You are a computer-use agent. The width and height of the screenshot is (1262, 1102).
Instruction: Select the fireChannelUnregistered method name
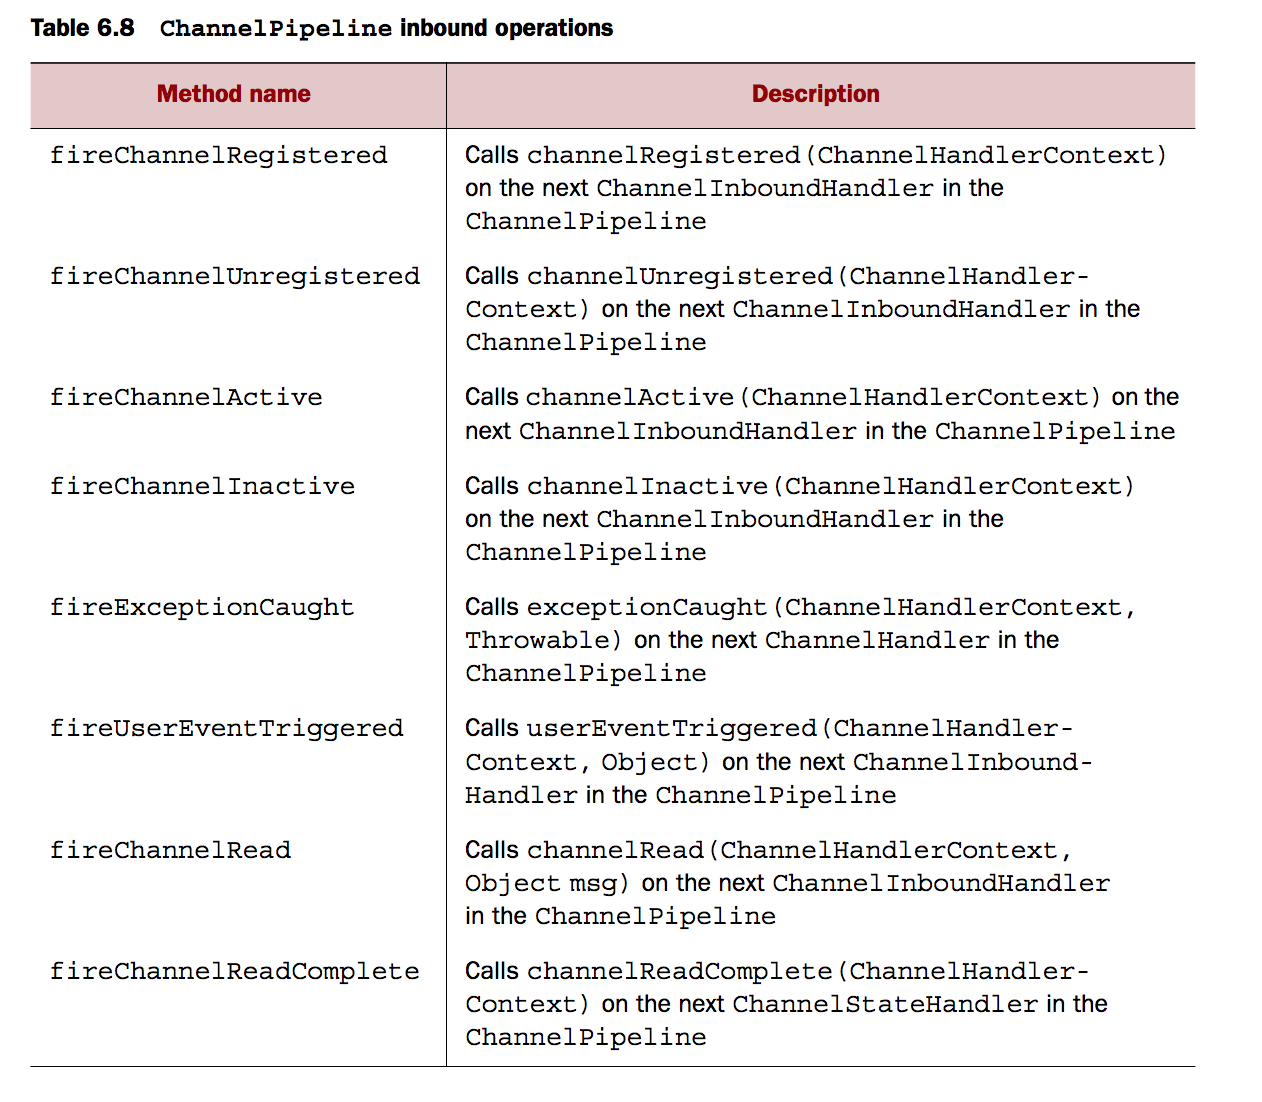(235, 276)
